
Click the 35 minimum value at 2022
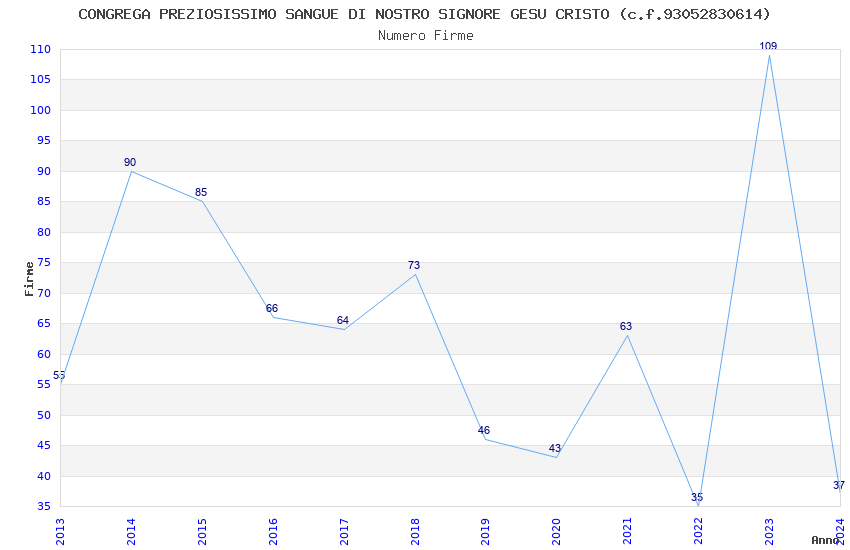pos(697,497)
